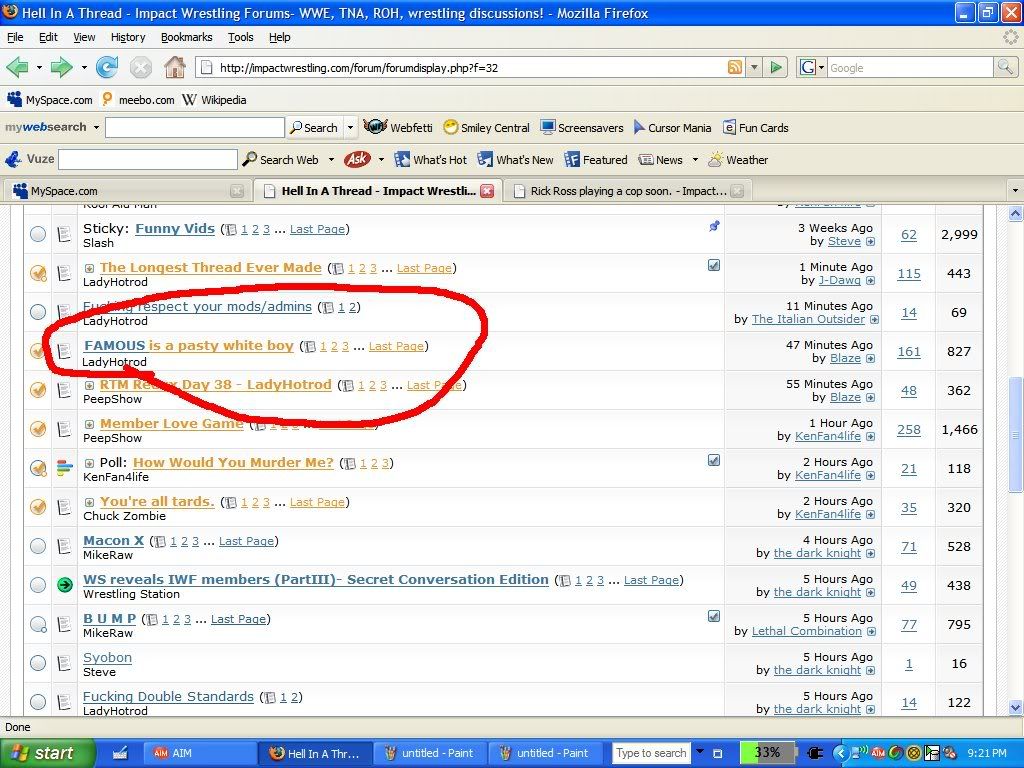Switch to the Rick Ross playing a cop tab
Screen dimensions: 1024x768
tap(628, 191)
